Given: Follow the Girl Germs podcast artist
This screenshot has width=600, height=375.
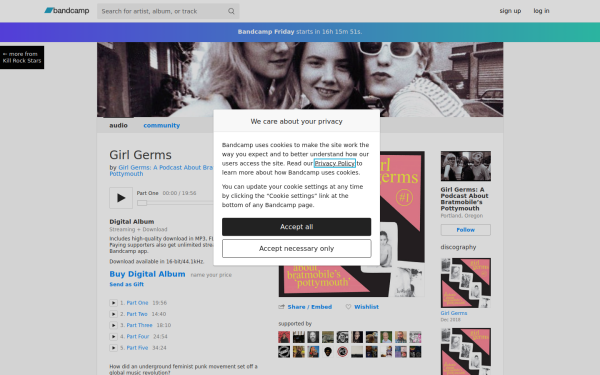Looking at the screenshot, I should pos(466,230).
